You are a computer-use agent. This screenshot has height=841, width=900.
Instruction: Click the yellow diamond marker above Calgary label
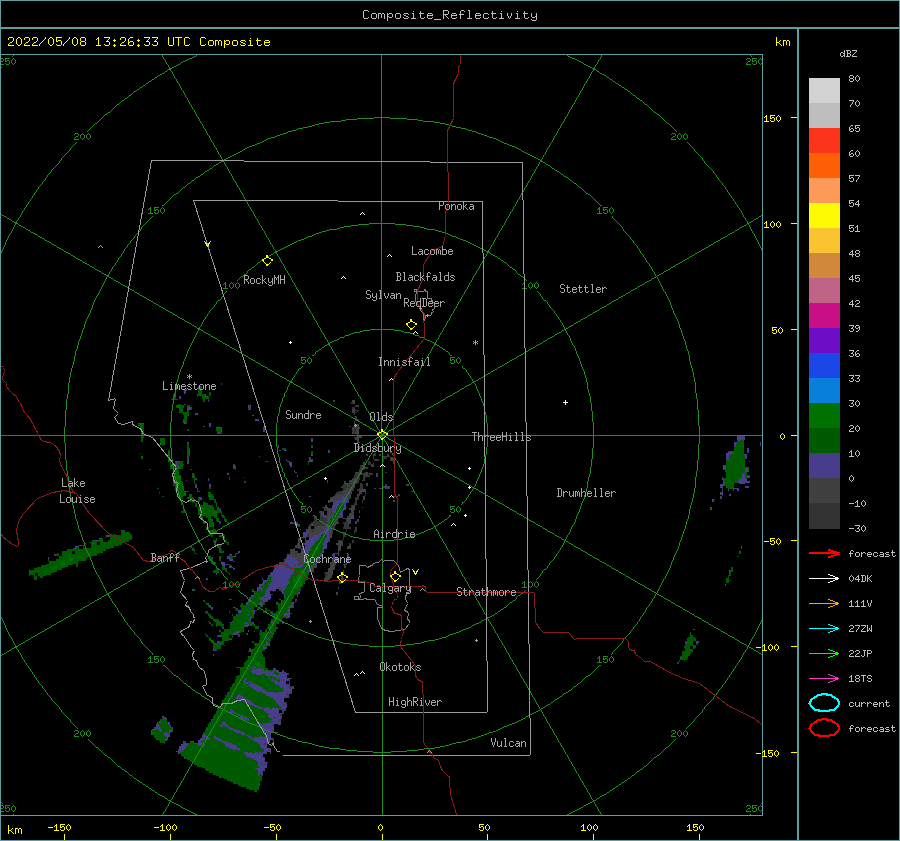pos(395,576)
